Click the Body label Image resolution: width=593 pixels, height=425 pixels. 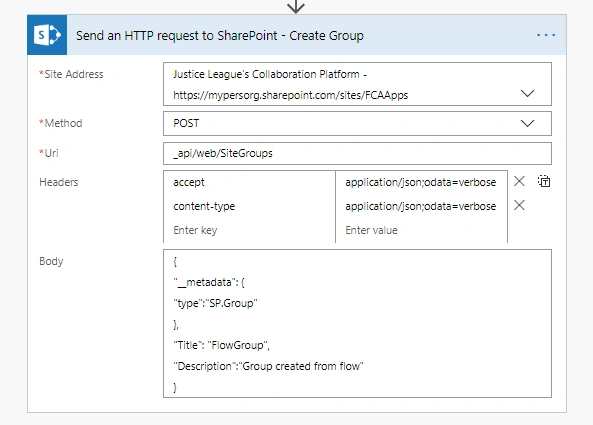click(x=51, y=261)
